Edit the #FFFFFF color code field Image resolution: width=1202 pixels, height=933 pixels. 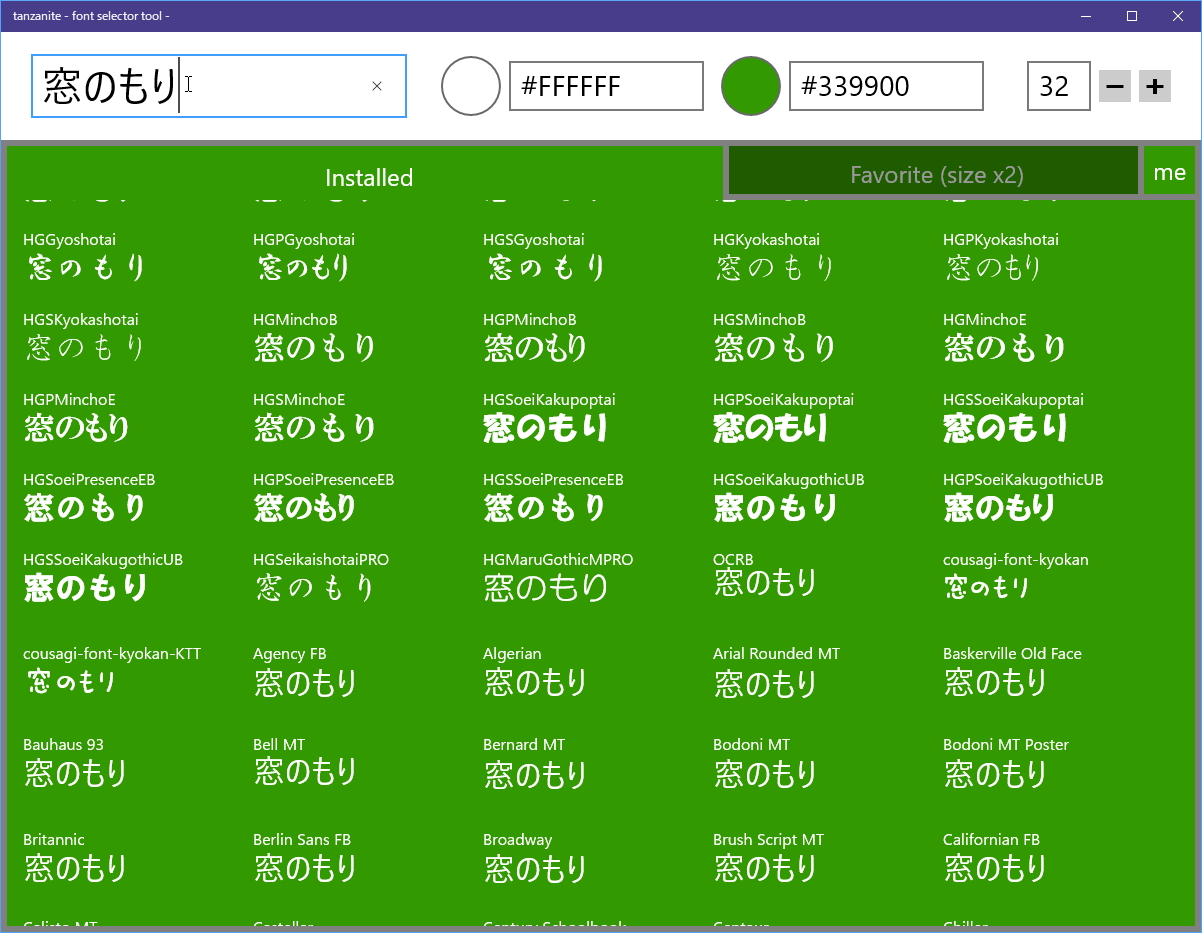[x=606, y=86]
